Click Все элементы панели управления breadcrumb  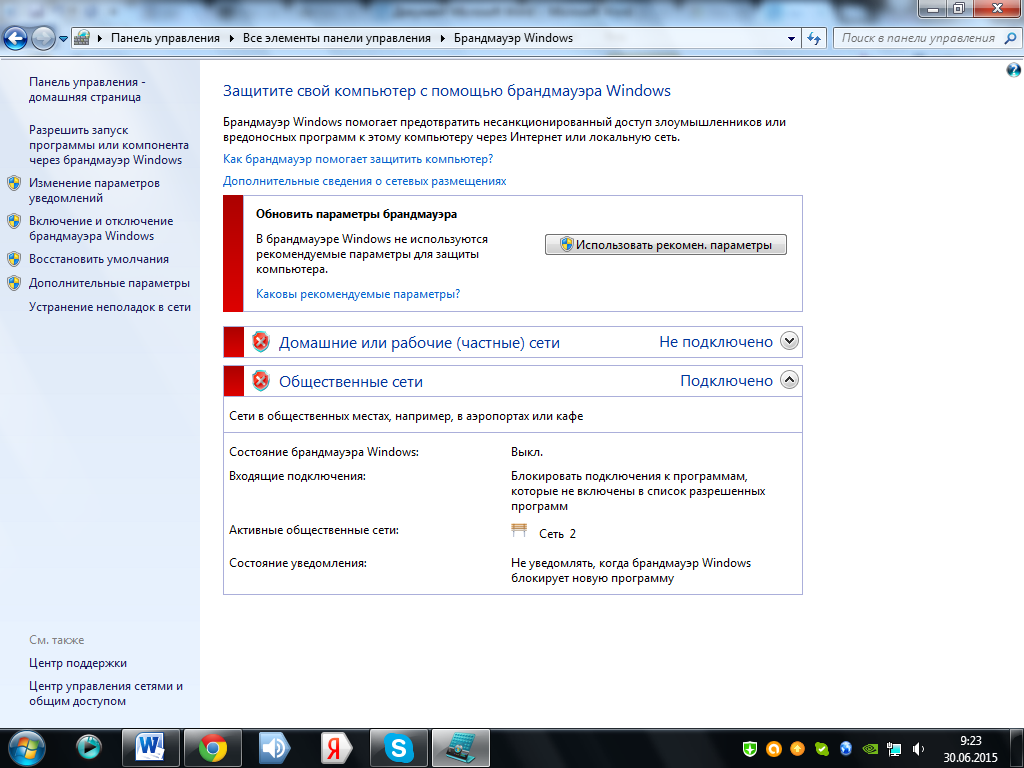point(336,38)
